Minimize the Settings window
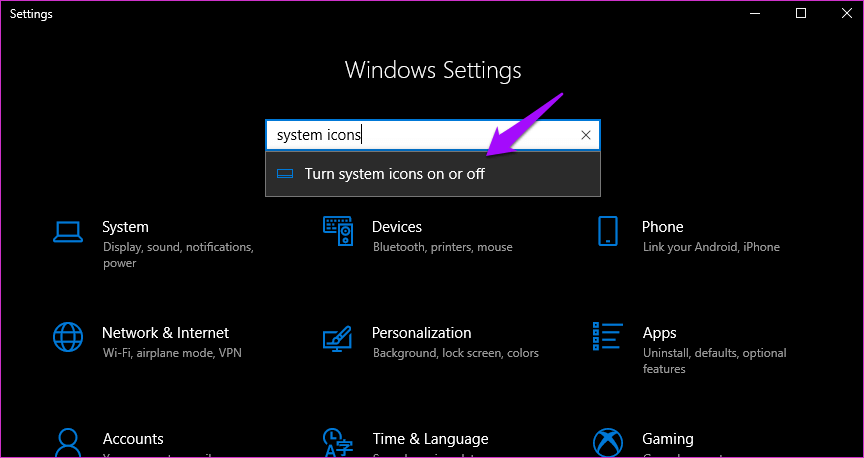 pos(755,14)
